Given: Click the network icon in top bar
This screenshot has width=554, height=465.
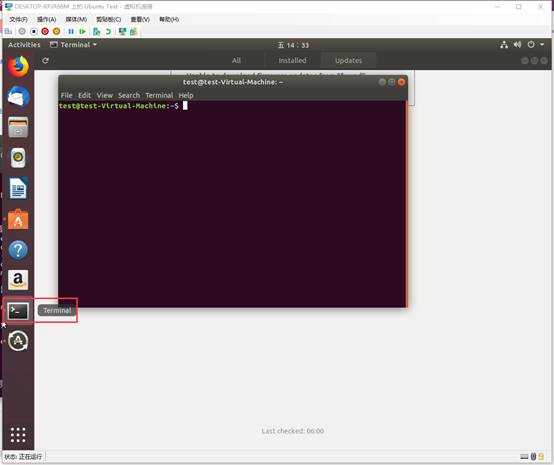Looking at the screenshot, I should pyautogui.click(x=504, y=45).
